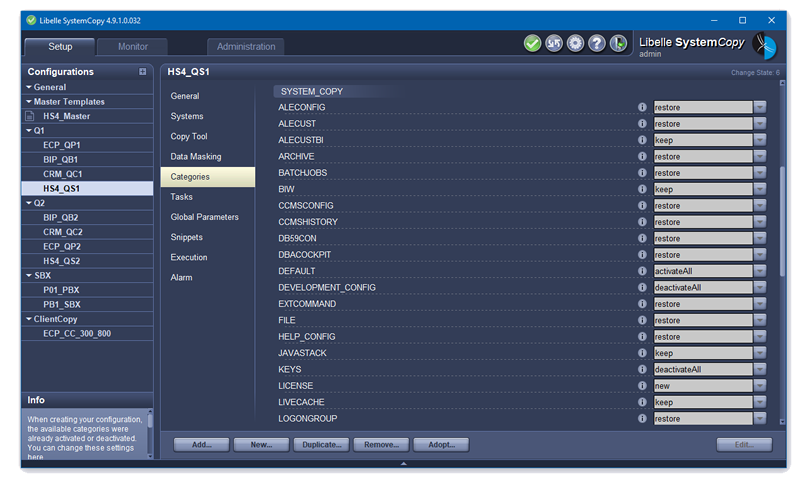Collapse the Q1 configurations group
800x478 pixels.
[x=27, y=130]
